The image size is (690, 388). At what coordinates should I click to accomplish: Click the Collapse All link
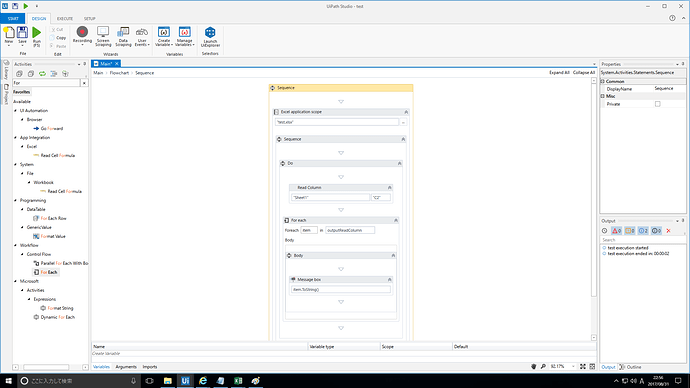coord(584,73)
